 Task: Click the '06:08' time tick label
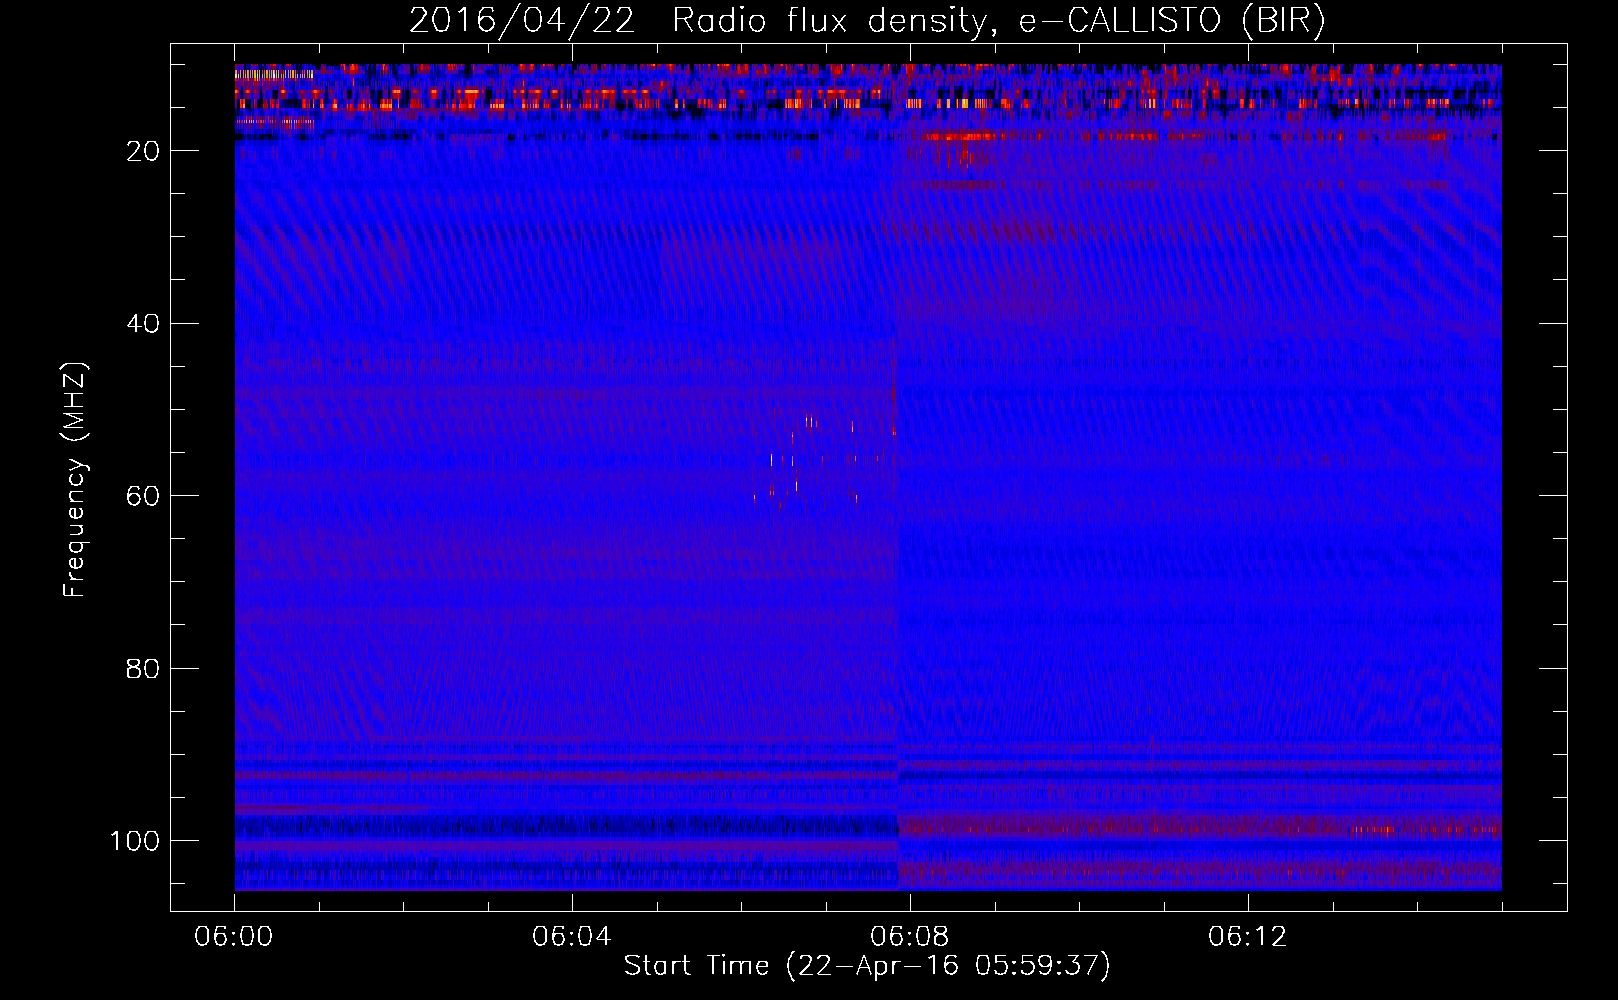pyautogui.click(x=910, y=937)
